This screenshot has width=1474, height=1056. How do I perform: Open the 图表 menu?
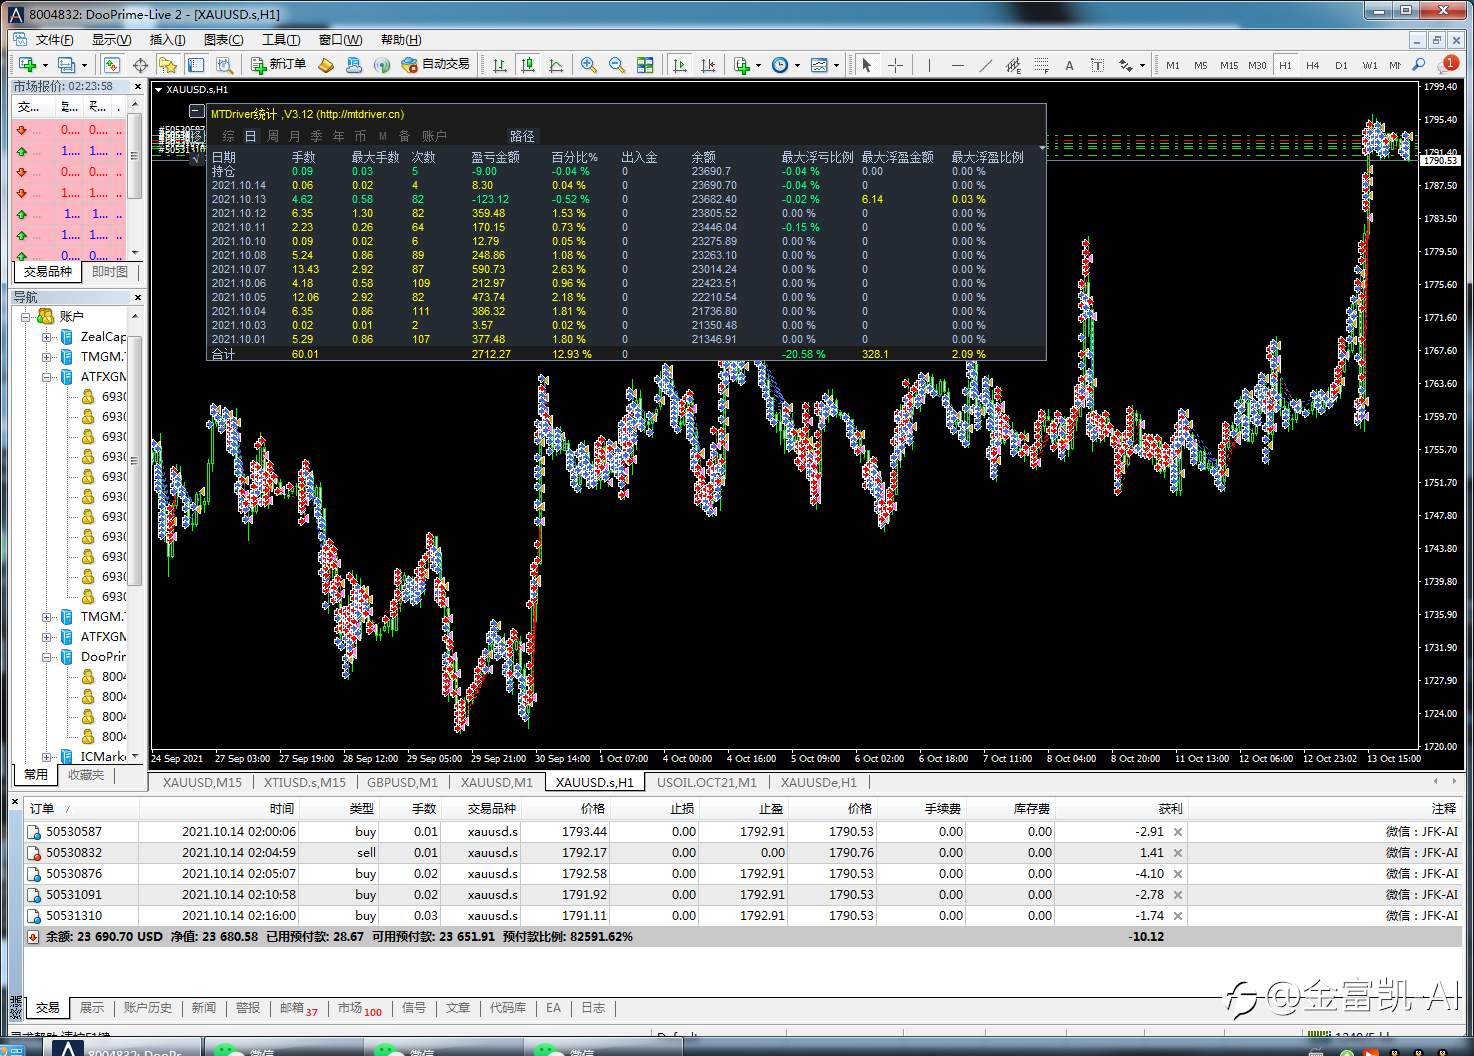224,40
